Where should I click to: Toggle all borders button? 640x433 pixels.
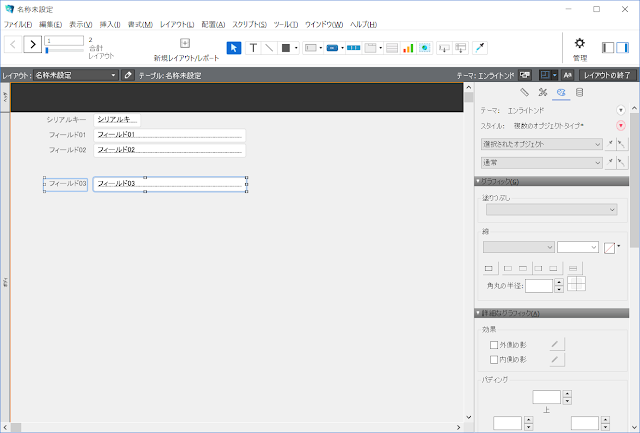click(489, 269)
